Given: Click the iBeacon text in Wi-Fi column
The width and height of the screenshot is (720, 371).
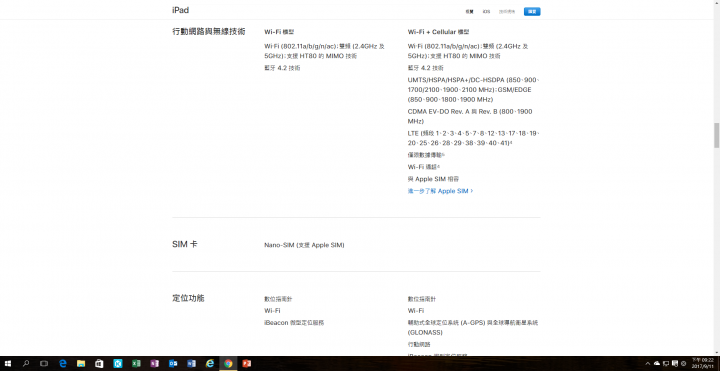Looking at the screenshot, I should point(294,323).
